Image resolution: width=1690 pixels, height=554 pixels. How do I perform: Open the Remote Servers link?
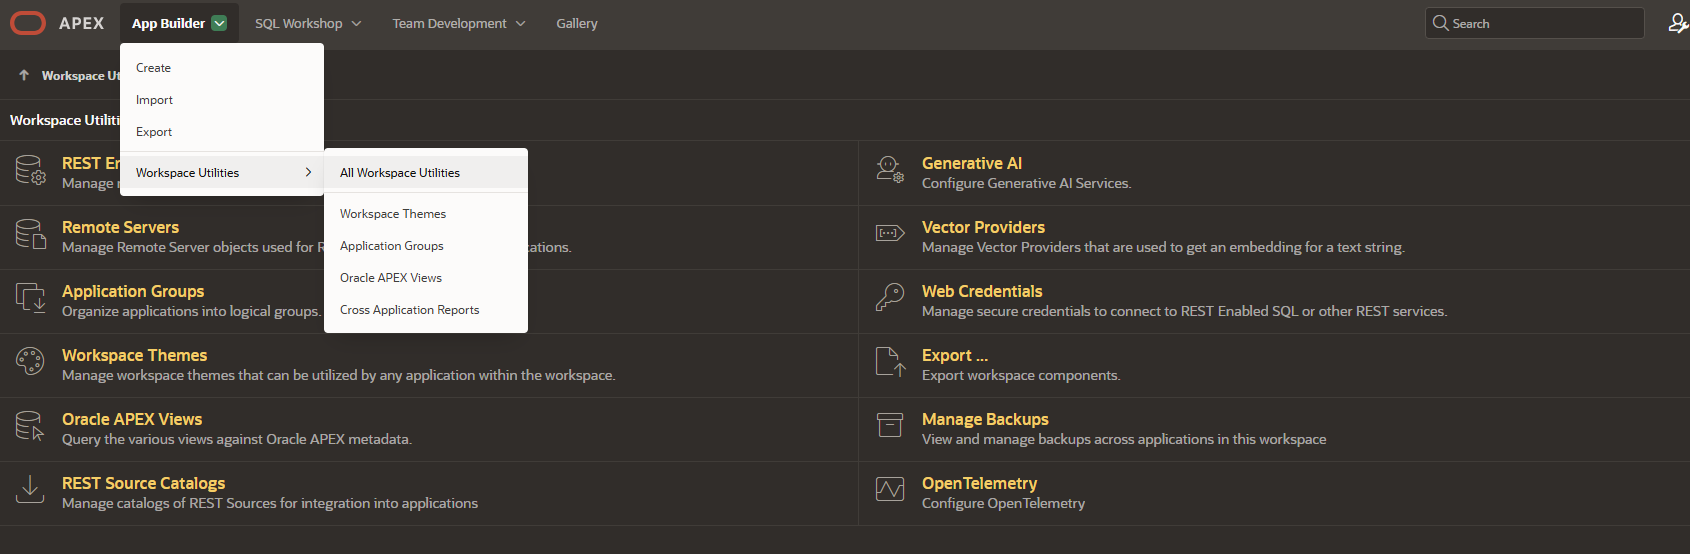tap(120, 227)
